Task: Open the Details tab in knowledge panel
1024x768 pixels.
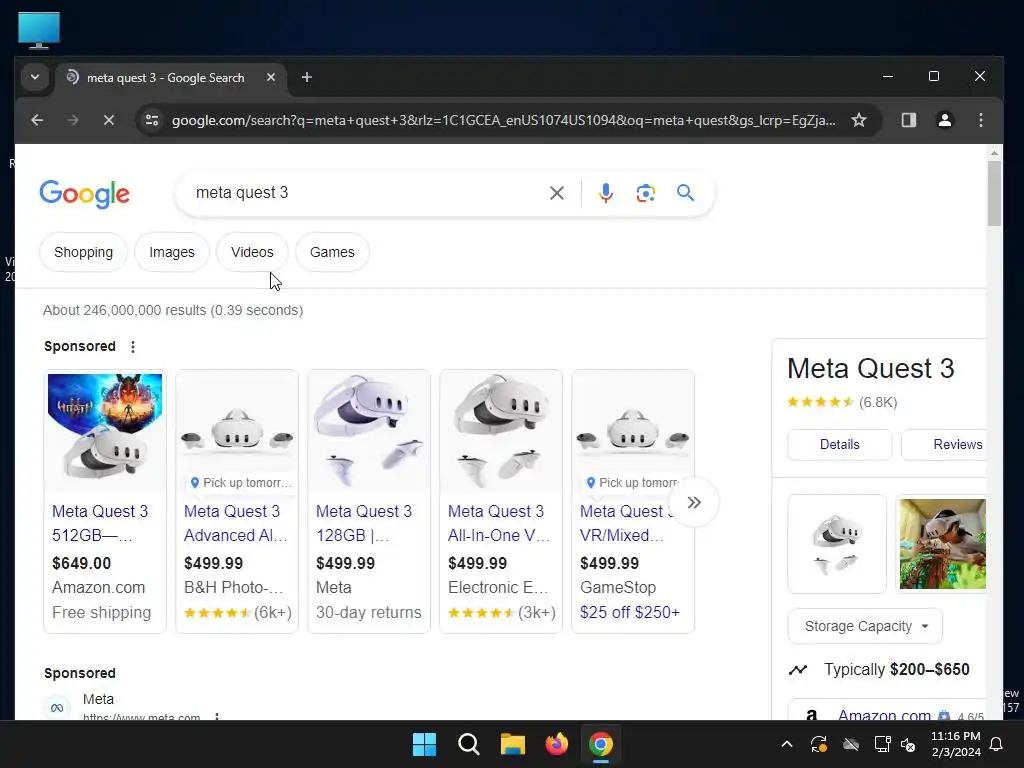Action: 839,445
